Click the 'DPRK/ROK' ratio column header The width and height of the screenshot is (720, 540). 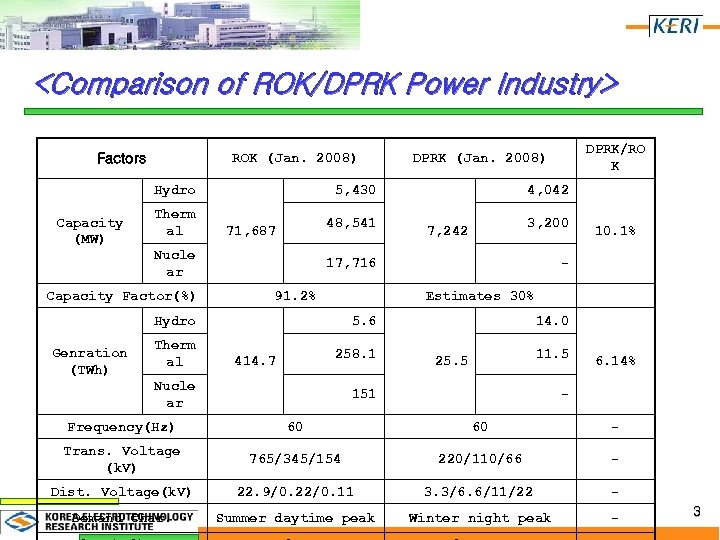(615, 158)
